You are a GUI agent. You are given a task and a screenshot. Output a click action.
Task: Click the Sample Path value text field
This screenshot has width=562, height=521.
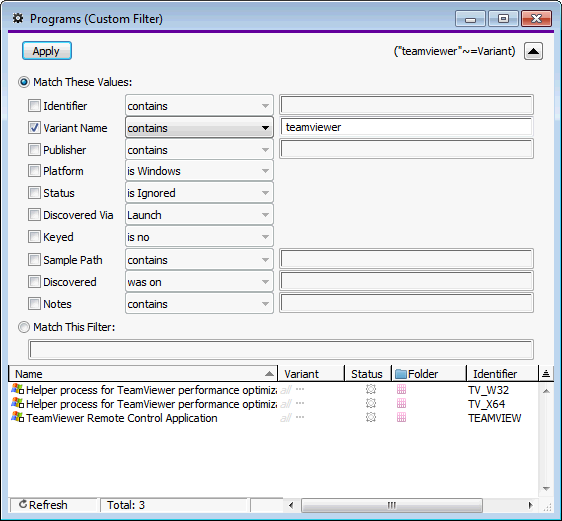[x=406, y=259]
